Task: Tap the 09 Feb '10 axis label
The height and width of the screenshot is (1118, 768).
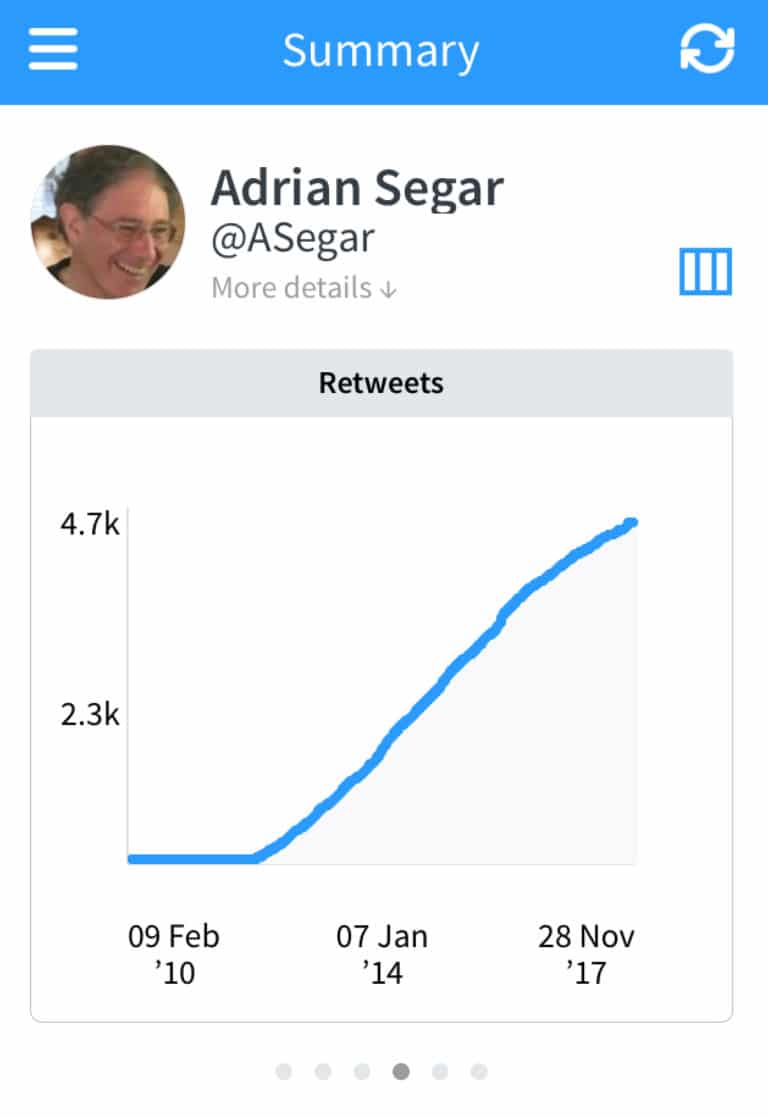Action: (x=174, y=954)
